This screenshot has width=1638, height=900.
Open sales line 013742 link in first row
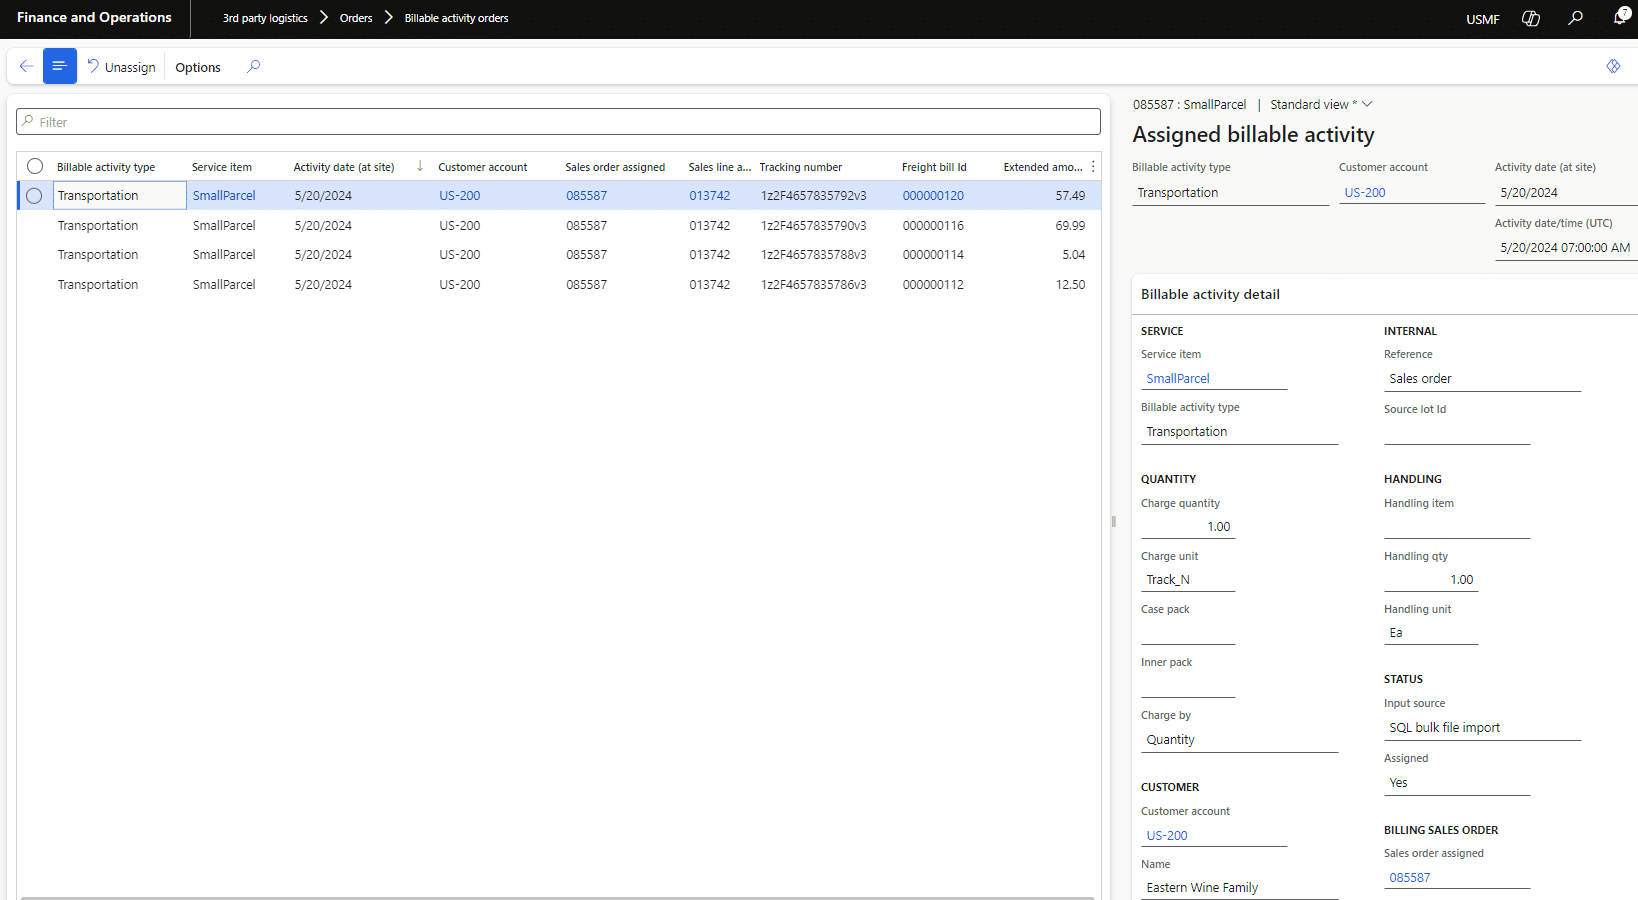[709, 196]
